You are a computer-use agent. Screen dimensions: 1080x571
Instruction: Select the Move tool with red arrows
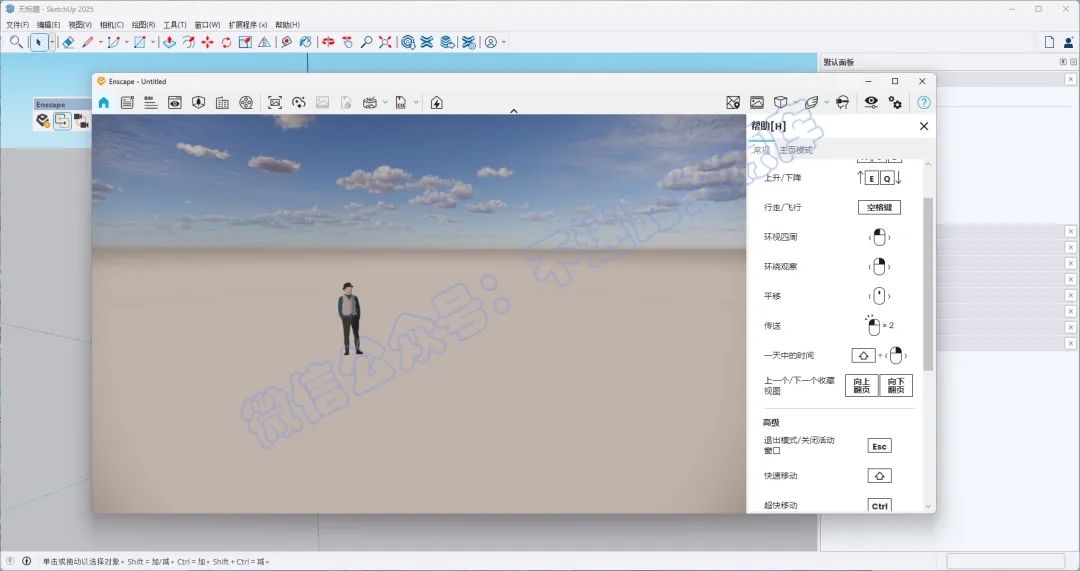click(x=207, y=42)
